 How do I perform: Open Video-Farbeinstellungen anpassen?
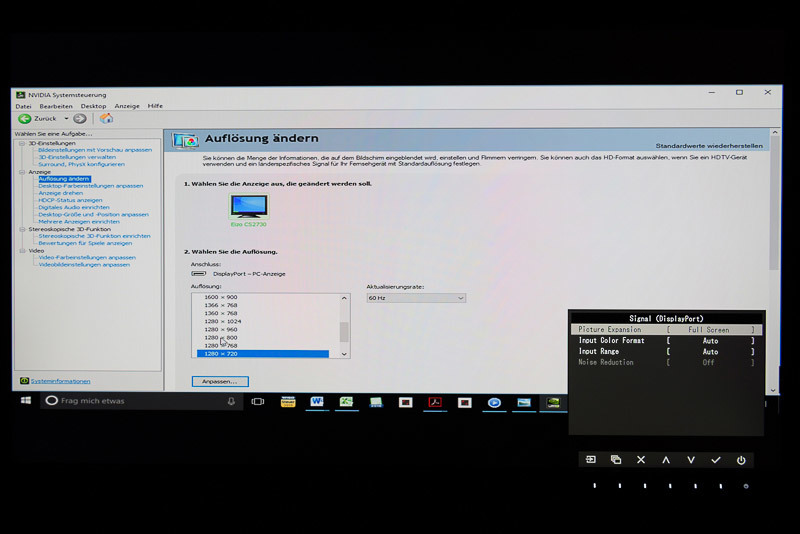(87, 258)
